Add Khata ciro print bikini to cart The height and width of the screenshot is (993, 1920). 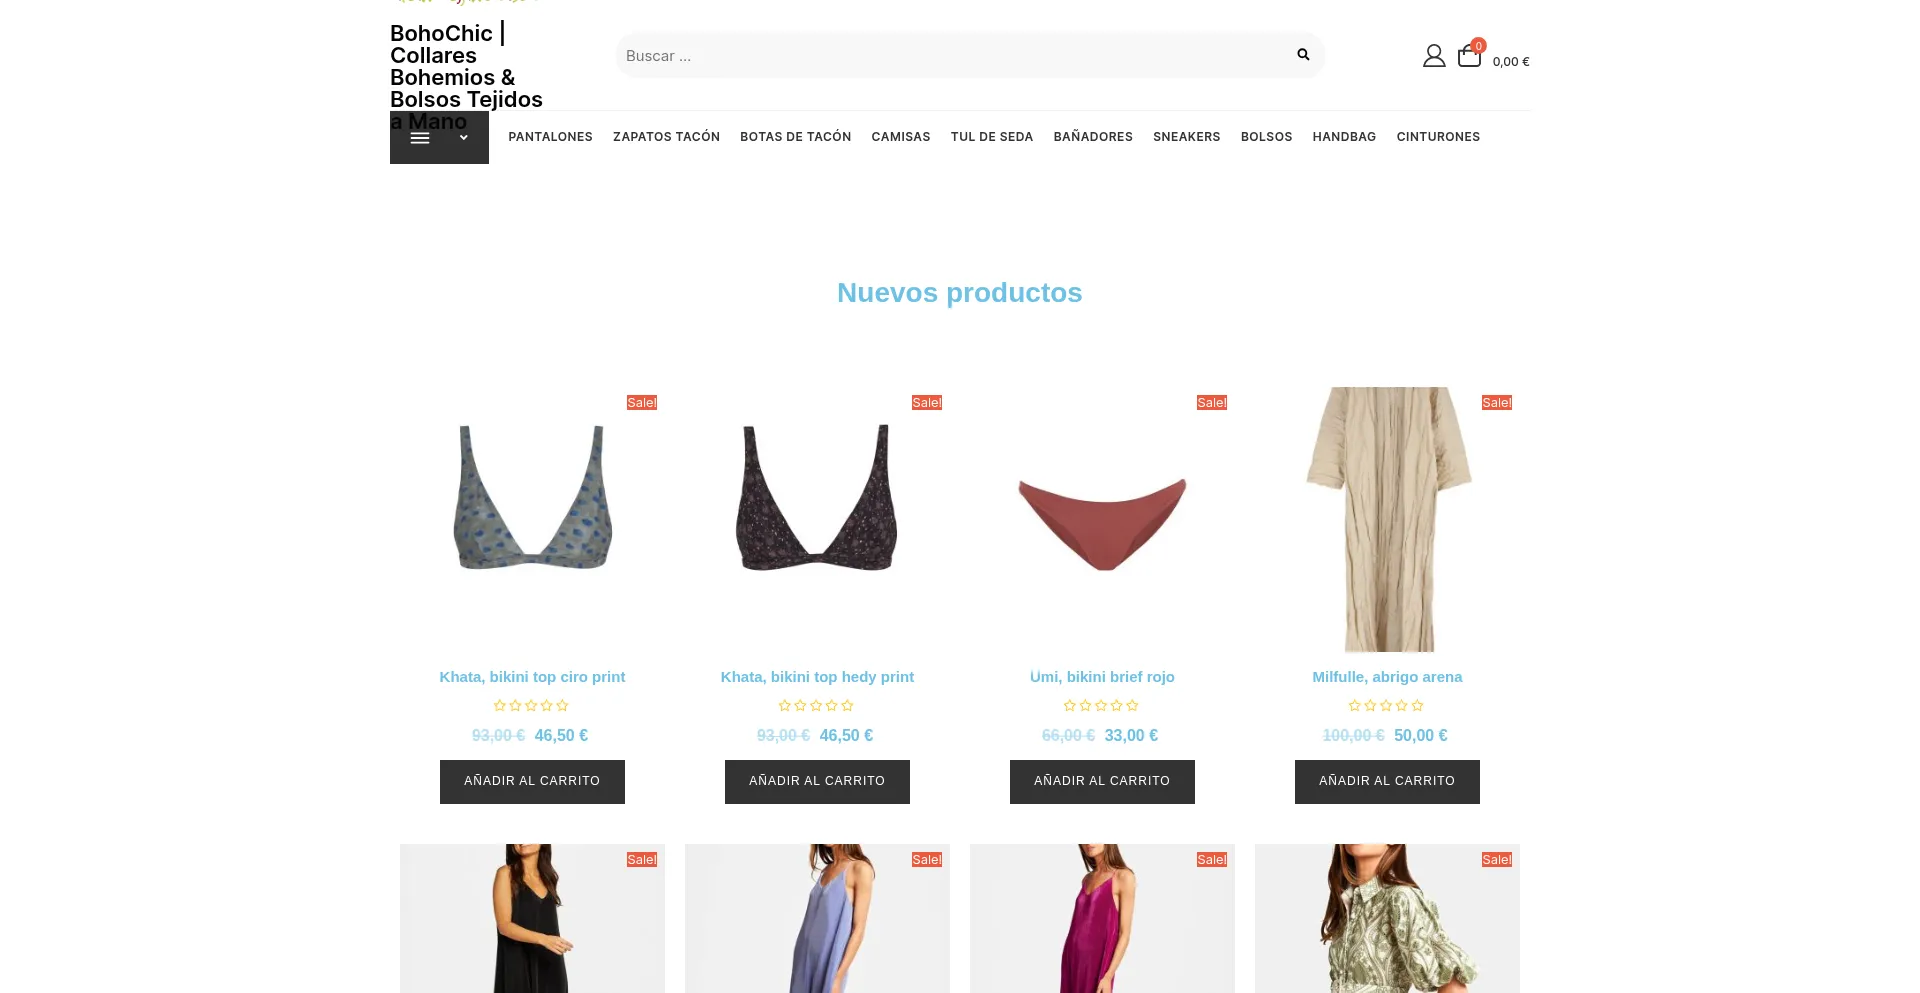[x=532, y=781]
